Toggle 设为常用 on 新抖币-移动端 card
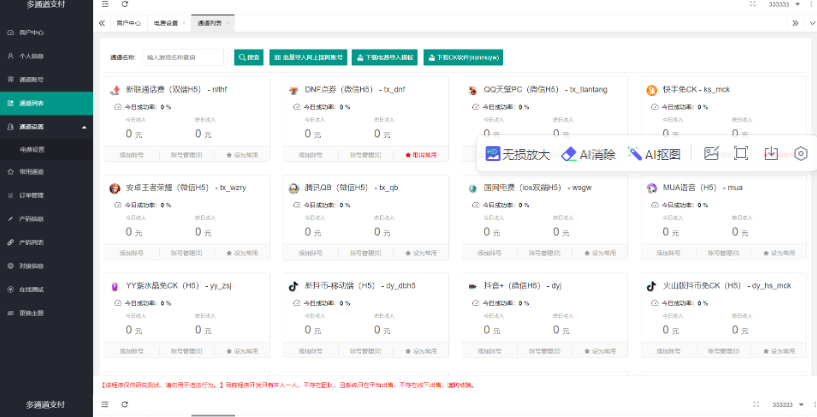Screen dimensions: 817x417 (421, 351)
